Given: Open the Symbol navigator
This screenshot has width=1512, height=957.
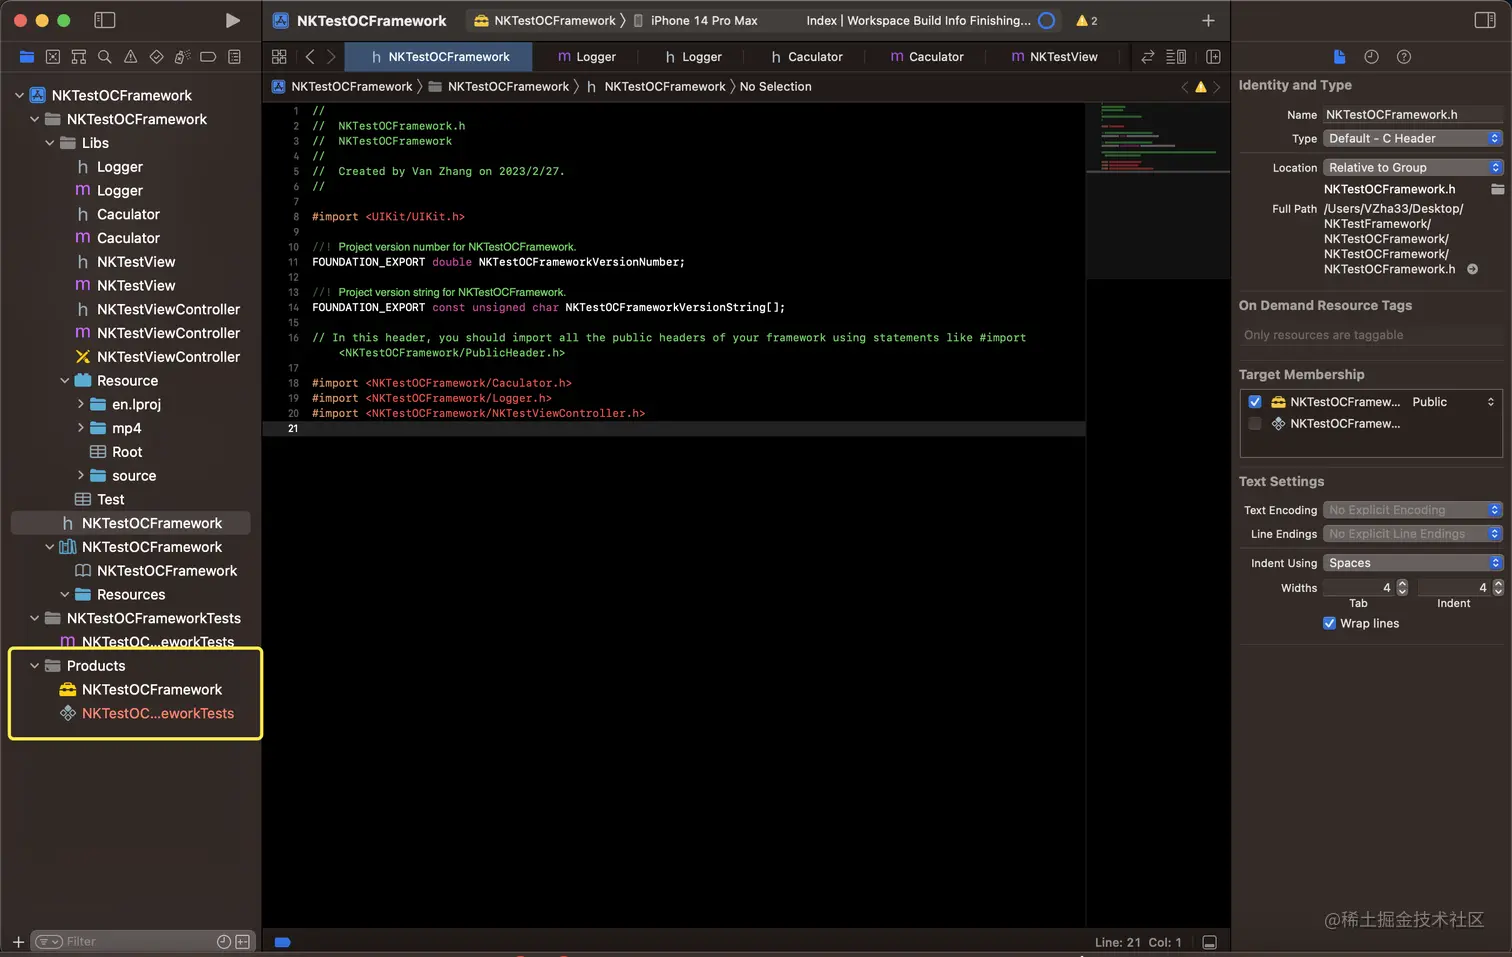Looking at the screenshot, I should pyautogui.click(x=79, y=57).
